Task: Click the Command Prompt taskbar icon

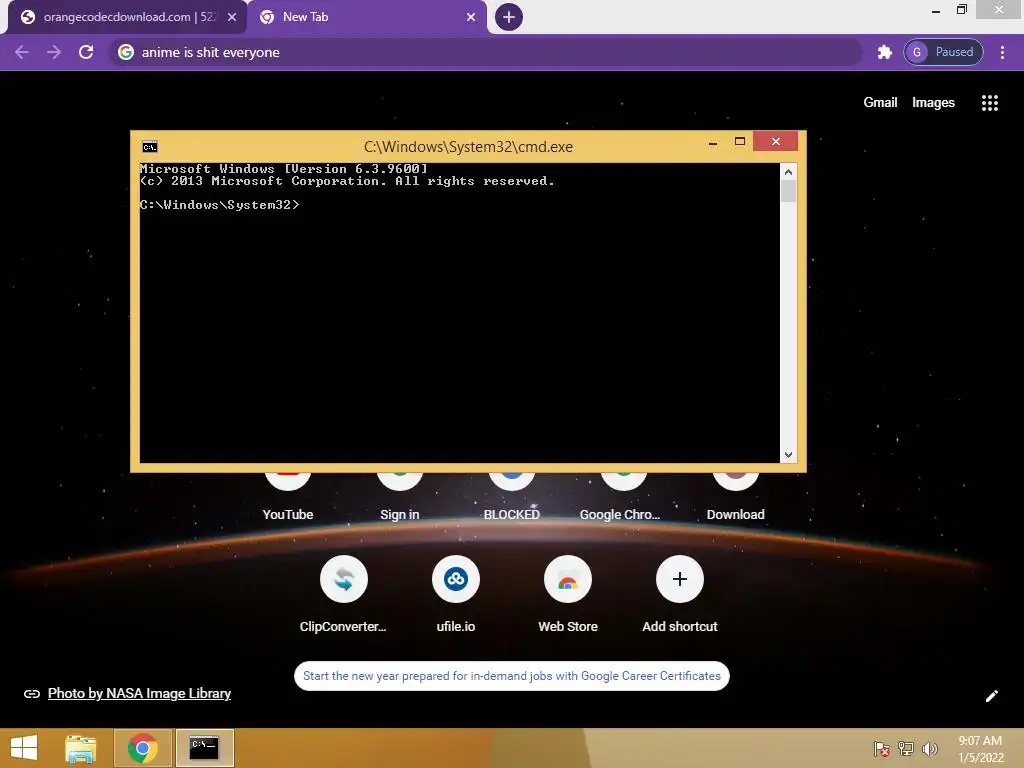Action: point(204,748)
